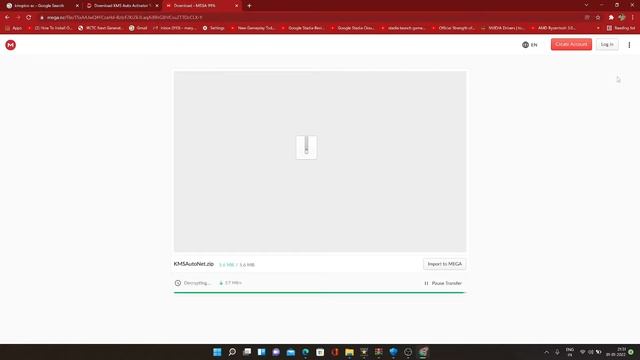640x360 pixels.
Task: Open tab search dropdown arrow
Action: pos(587,5)
